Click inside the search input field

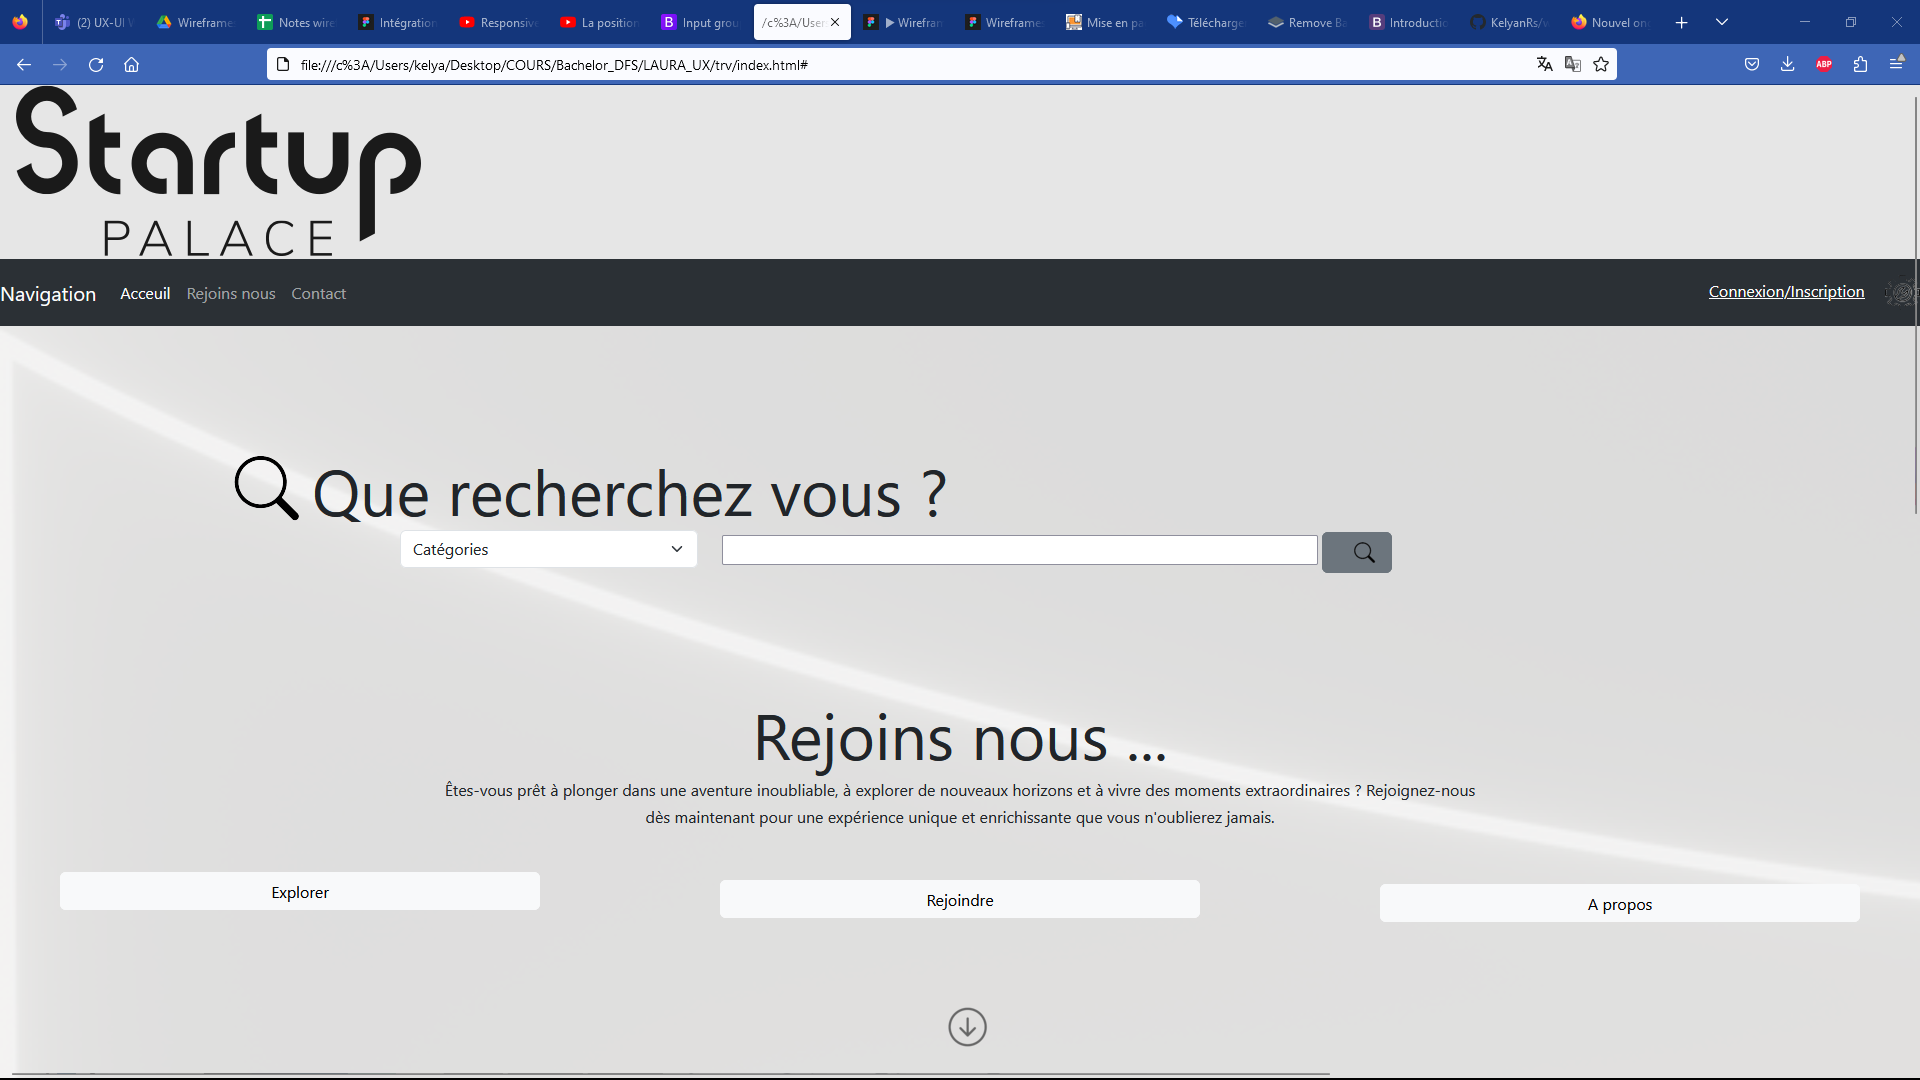click(1019, 549)
